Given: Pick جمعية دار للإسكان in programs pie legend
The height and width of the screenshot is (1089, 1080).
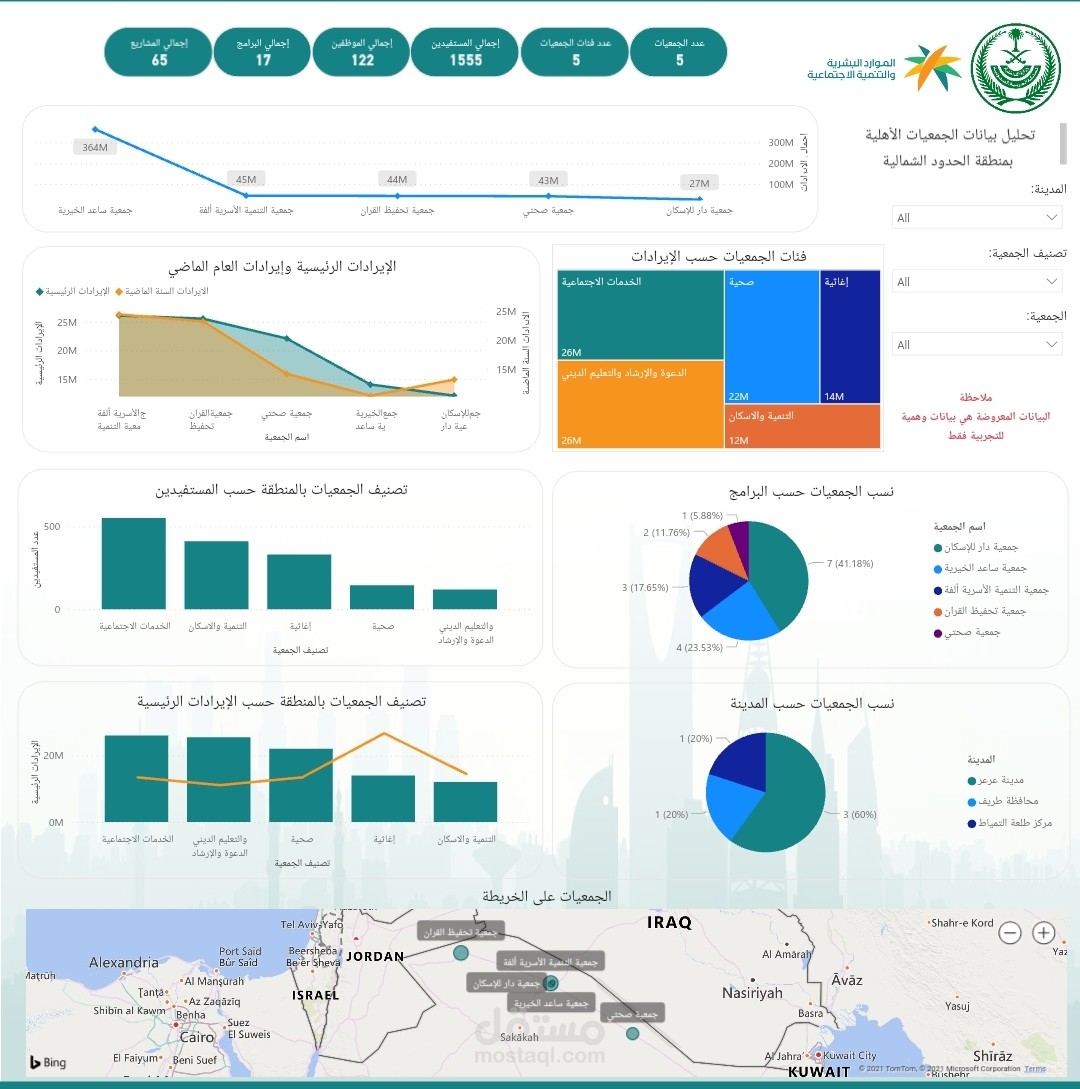Looking at the screenshot, I should tap(976, 547).
